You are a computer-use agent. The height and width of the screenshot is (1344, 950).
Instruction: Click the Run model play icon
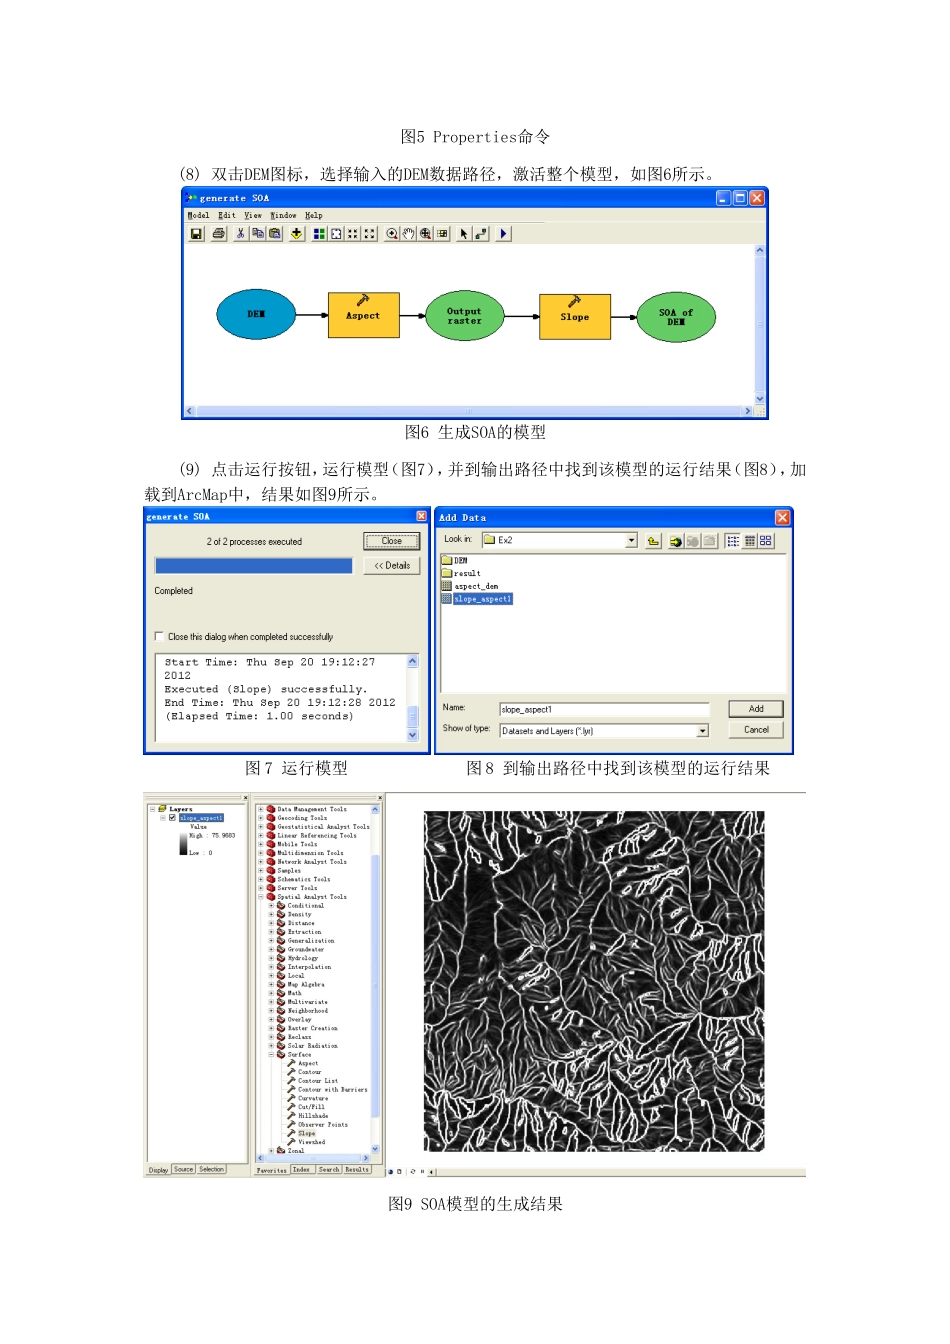coord(504,234)
